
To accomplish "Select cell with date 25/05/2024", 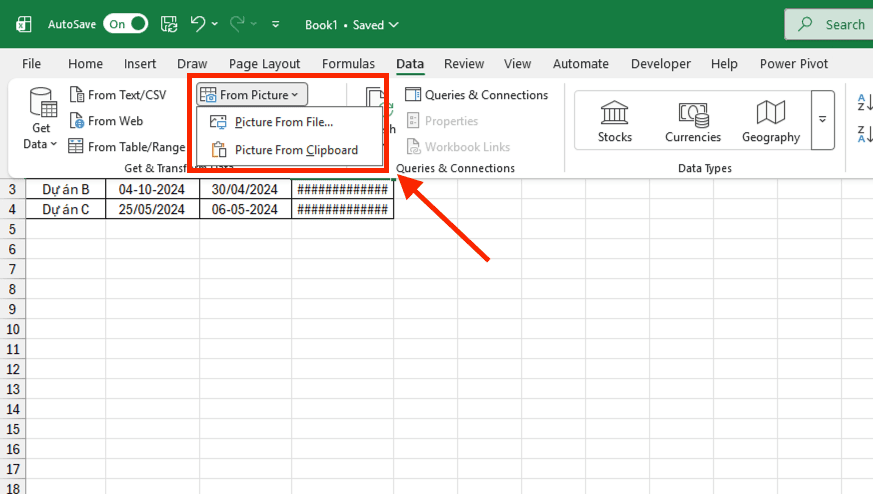I will pyautogui.click(x=152, y=209).
